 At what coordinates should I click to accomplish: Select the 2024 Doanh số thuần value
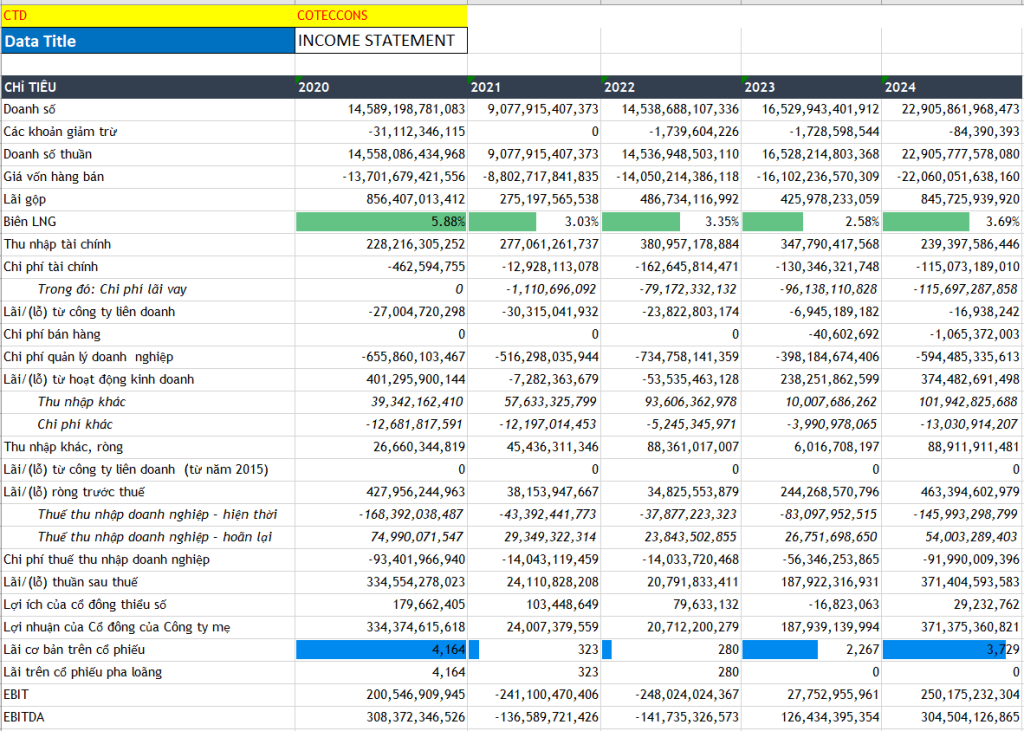pos(951,154)
